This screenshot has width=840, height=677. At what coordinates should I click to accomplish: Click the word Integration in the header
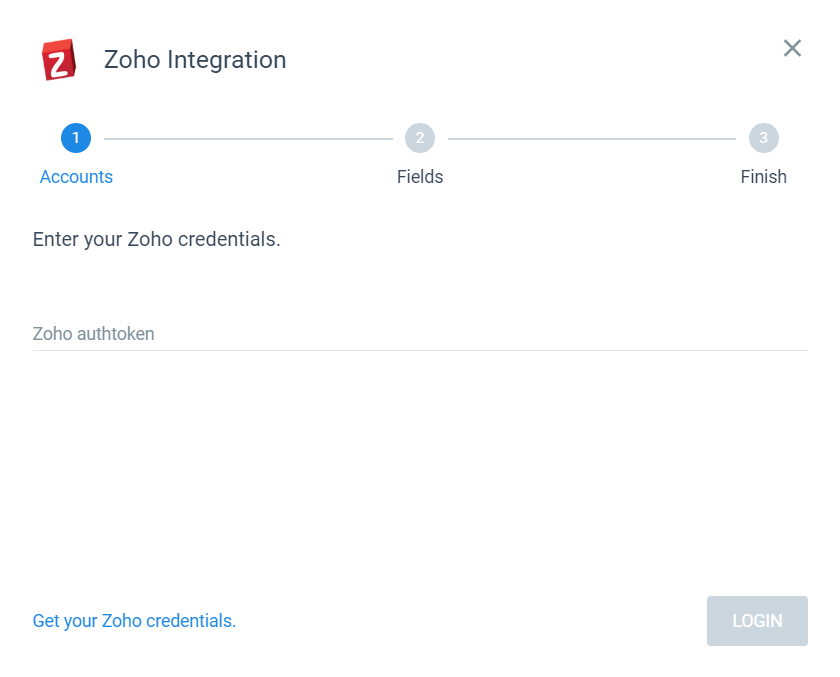point(227,60)
